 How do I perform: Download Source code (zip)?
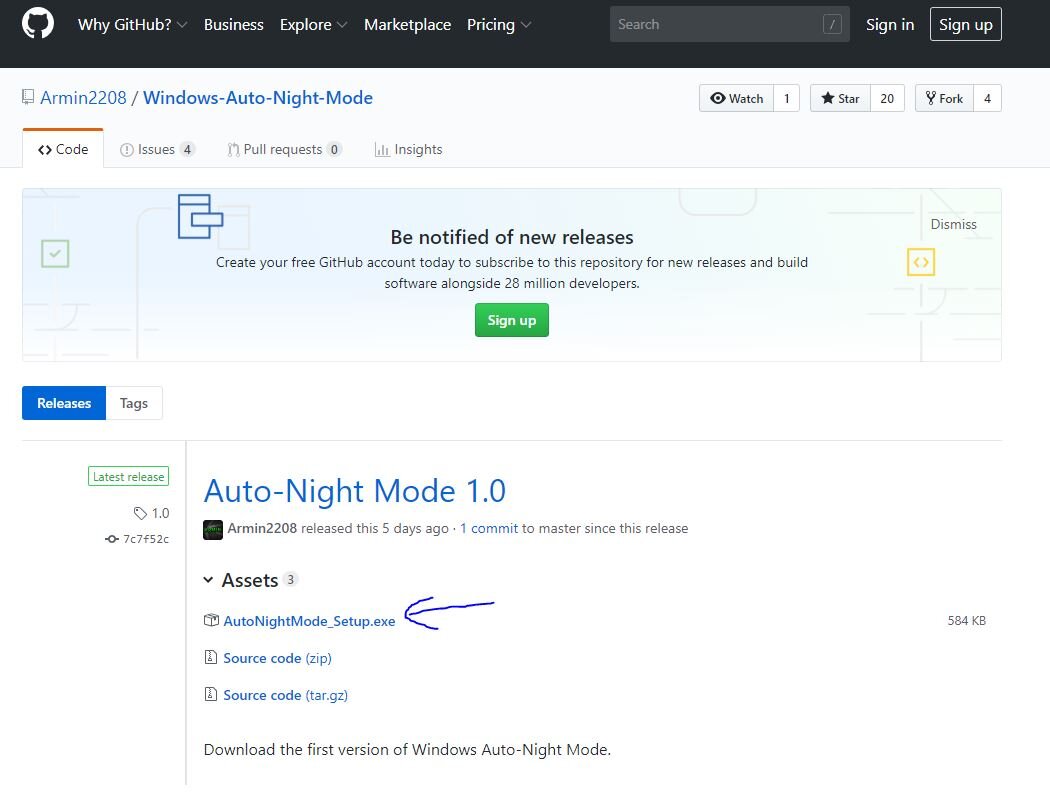coord(277,658)
